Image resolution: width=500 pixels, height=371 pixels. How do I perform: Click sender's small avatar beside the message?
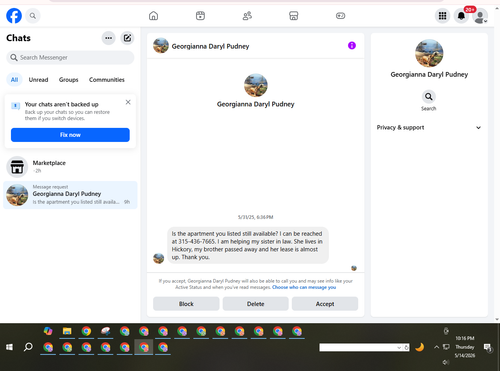click(159, 258)
